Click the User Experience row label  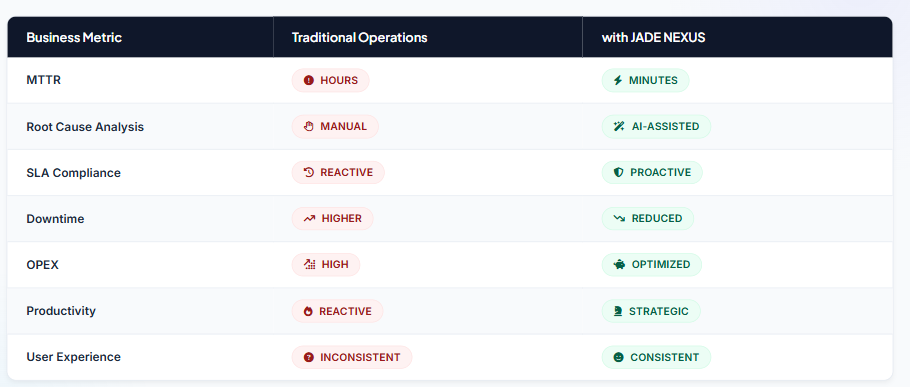click(74, 357)
